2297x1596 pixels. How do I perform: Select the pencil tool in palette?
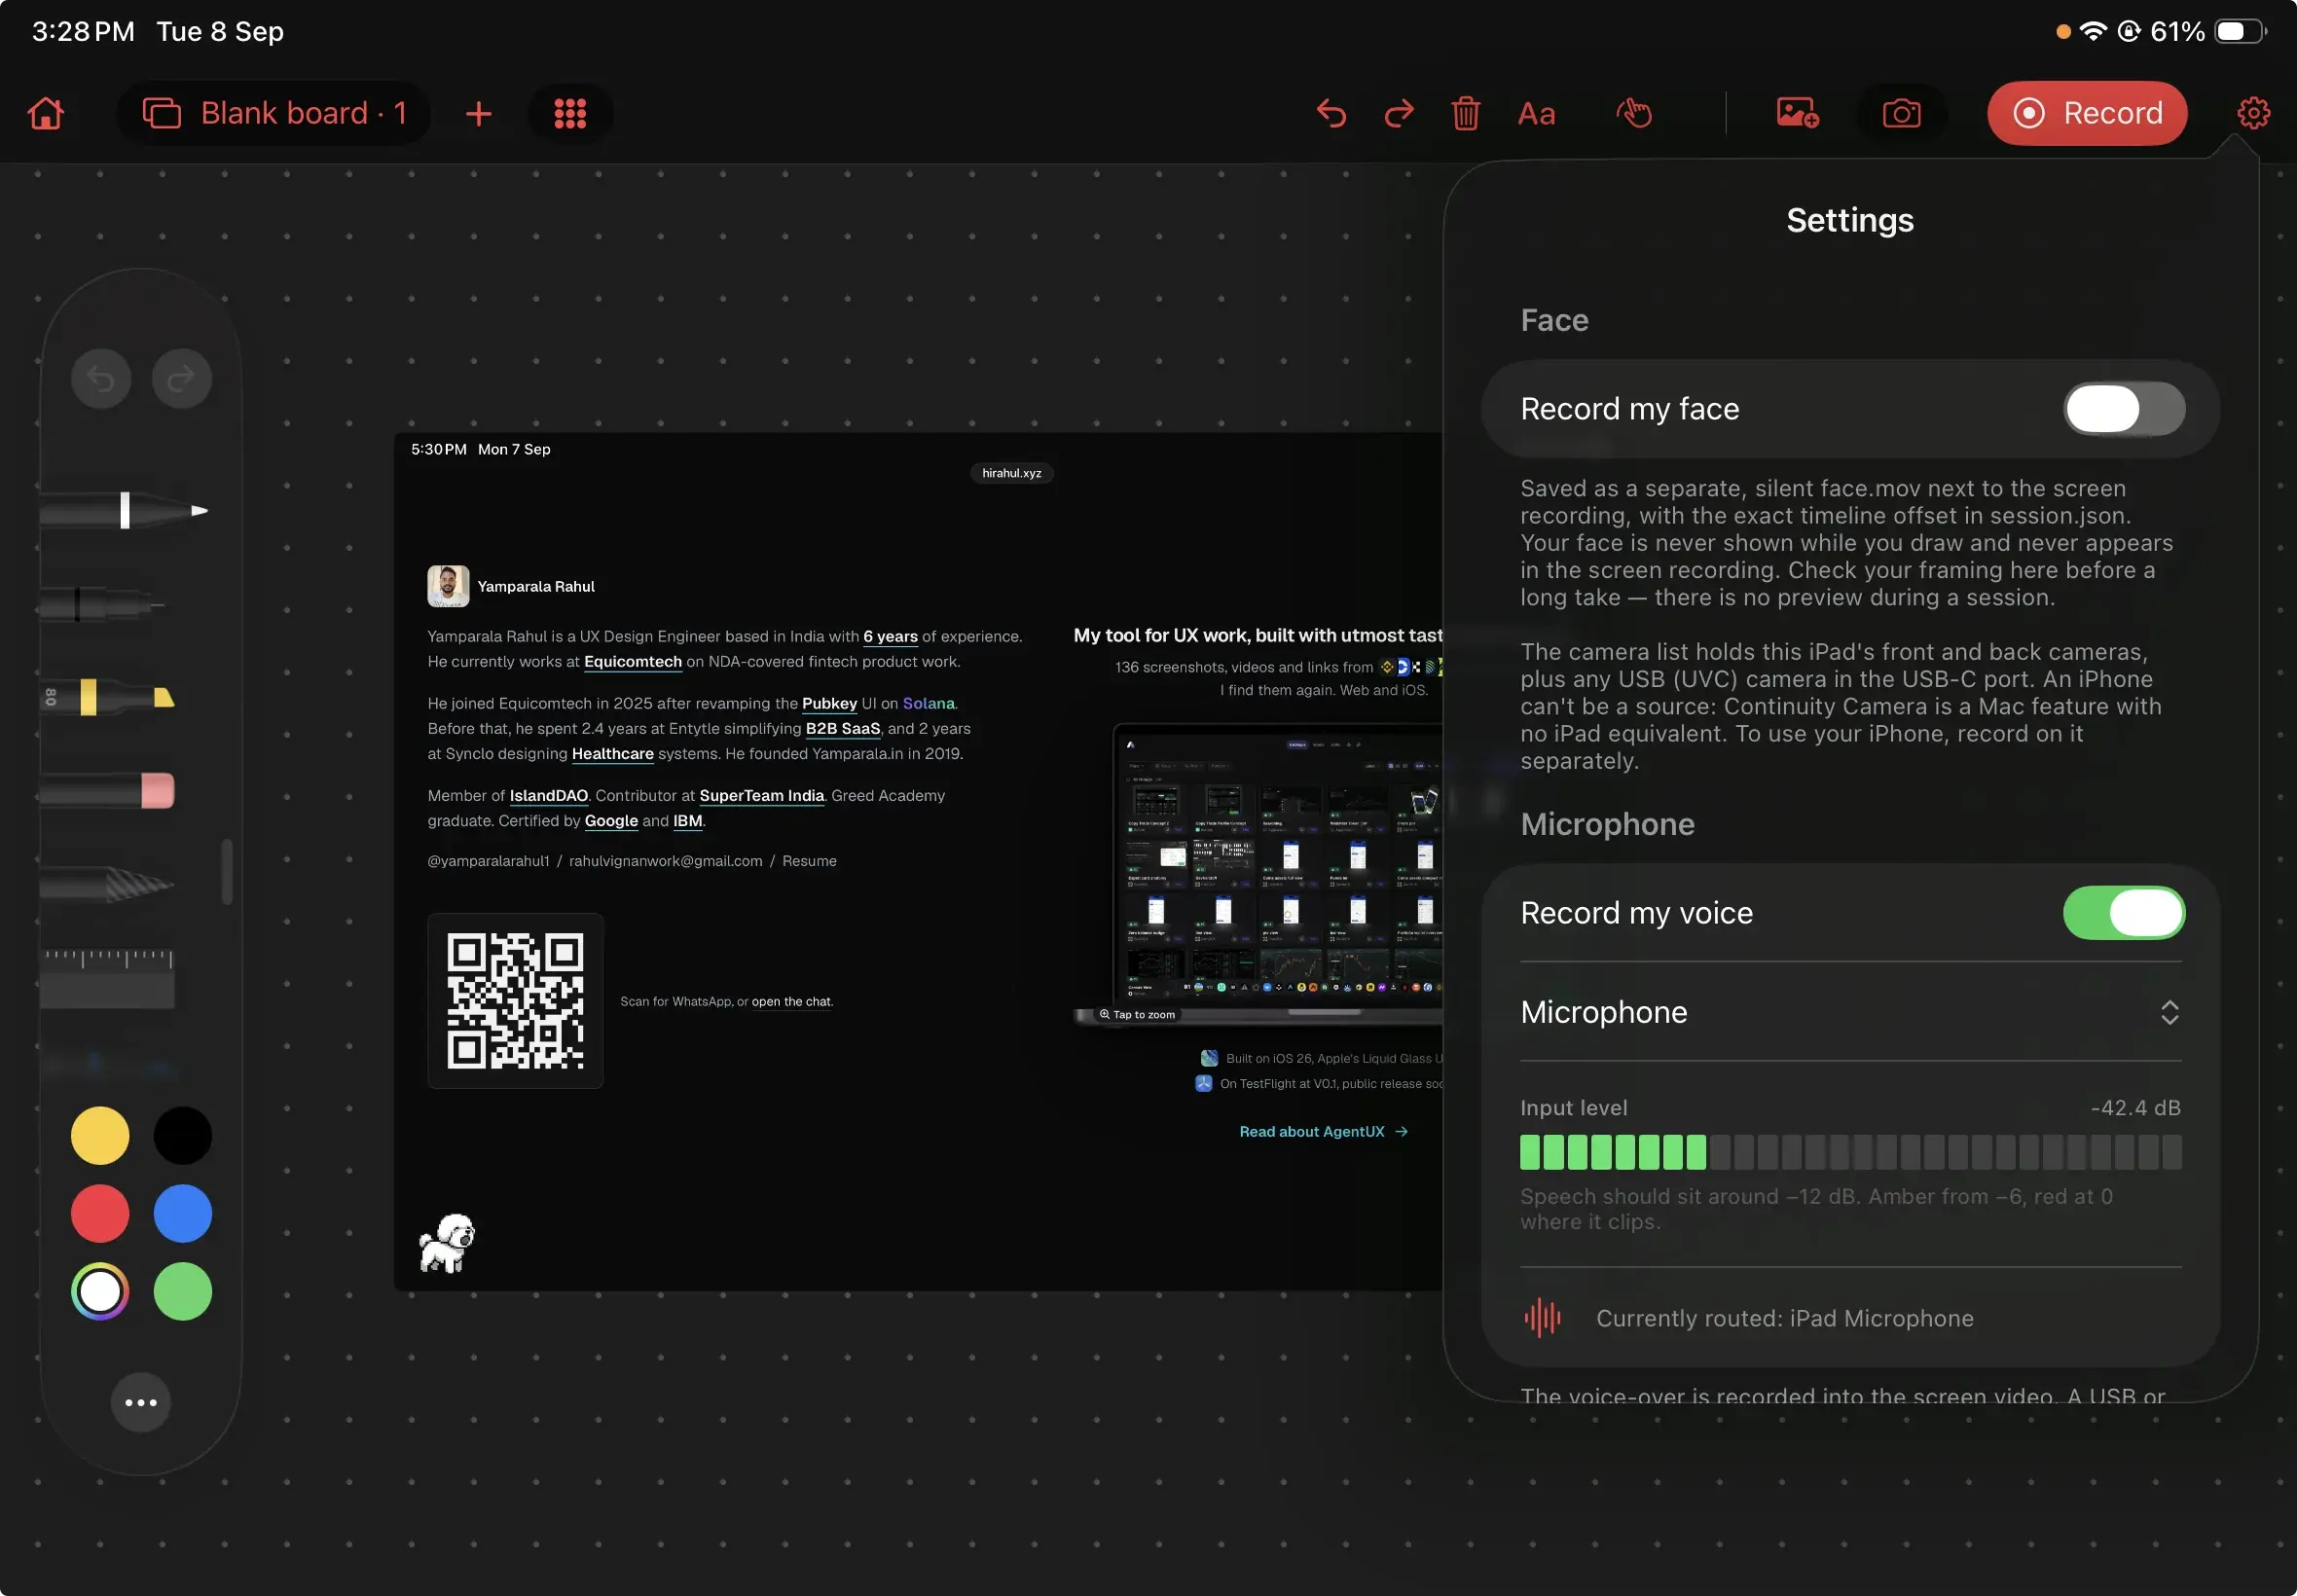108,884
